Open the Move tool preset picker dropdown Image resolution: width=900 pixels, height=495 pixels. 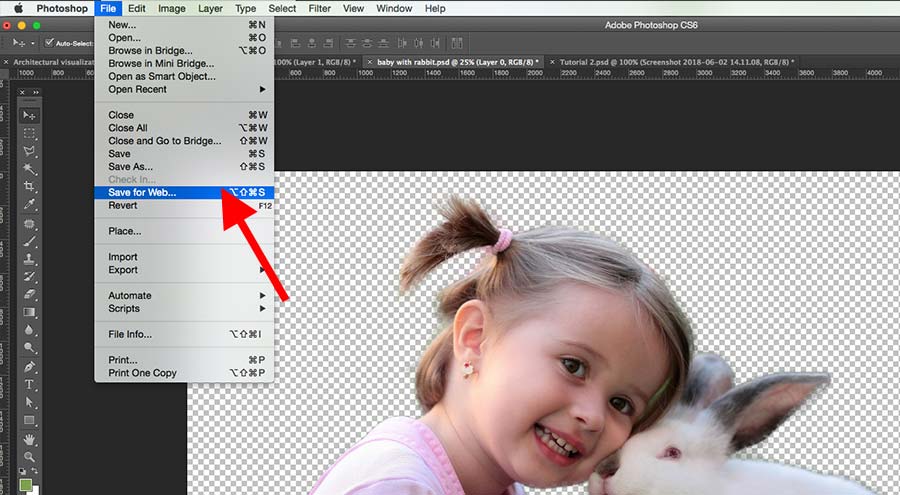pos(33,43)
